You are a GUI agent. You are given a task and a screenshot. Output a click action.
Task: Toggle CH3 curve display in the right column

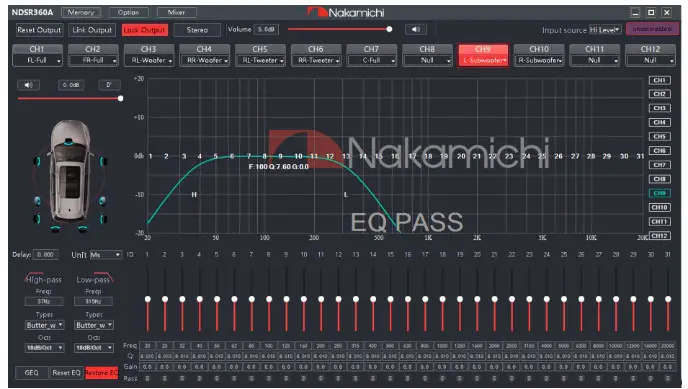[x=659, y=108]
